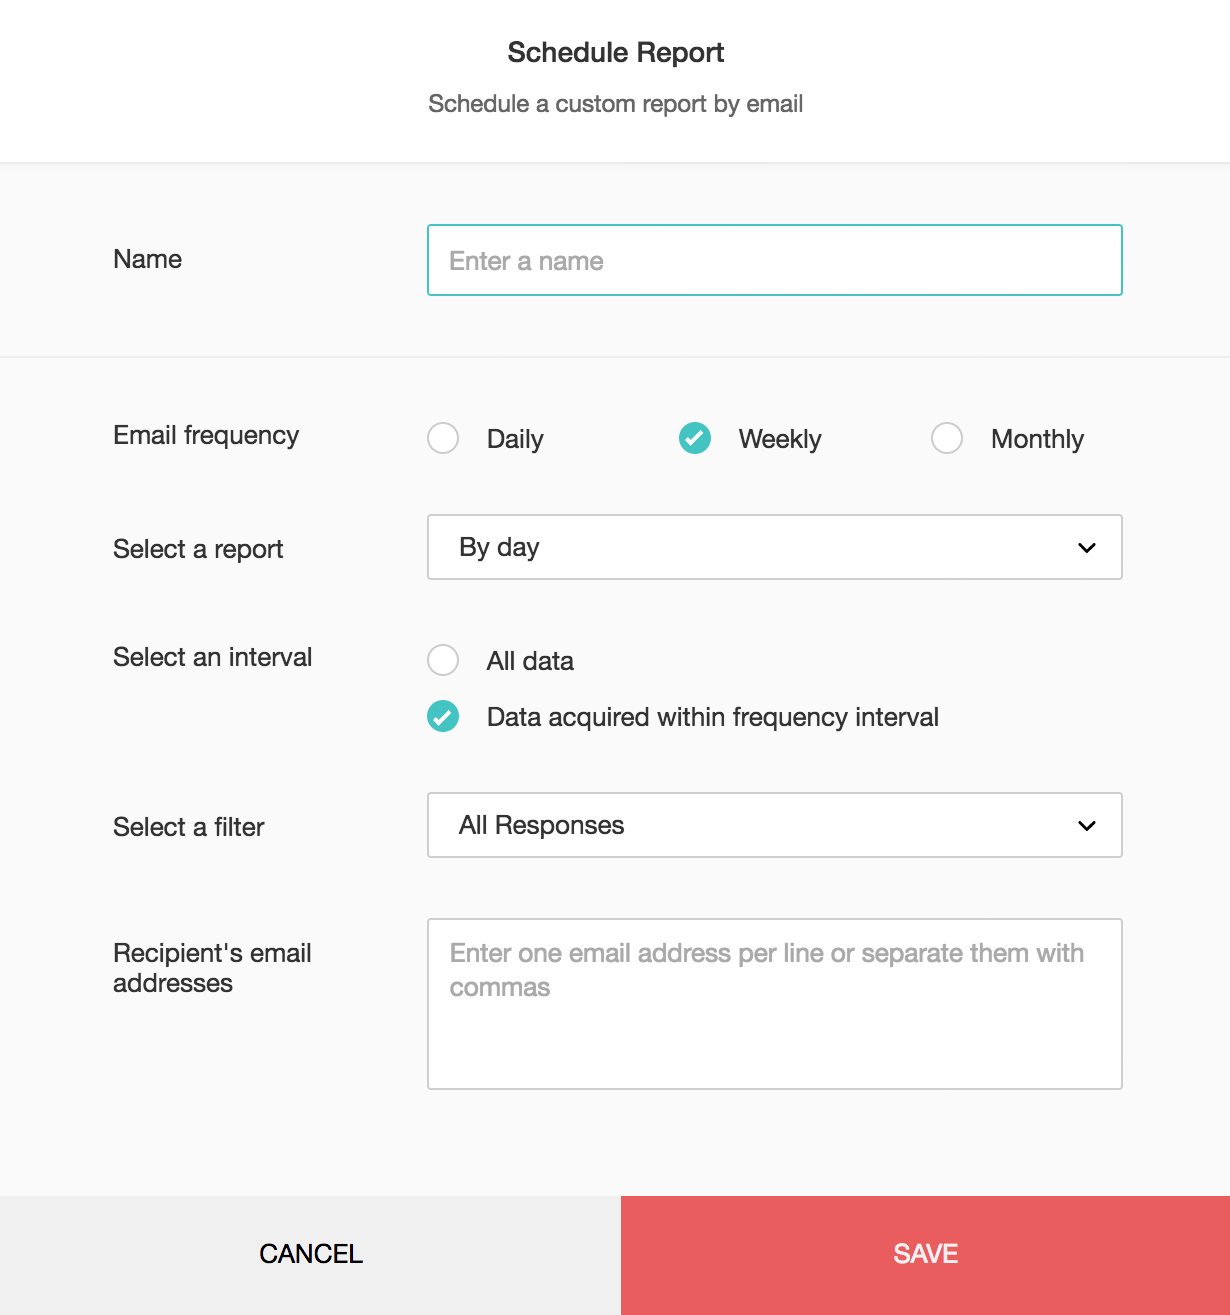Click the Enter a name input field
Viewport: 1230px width, 1315px height.
click(x=774, y=260)
